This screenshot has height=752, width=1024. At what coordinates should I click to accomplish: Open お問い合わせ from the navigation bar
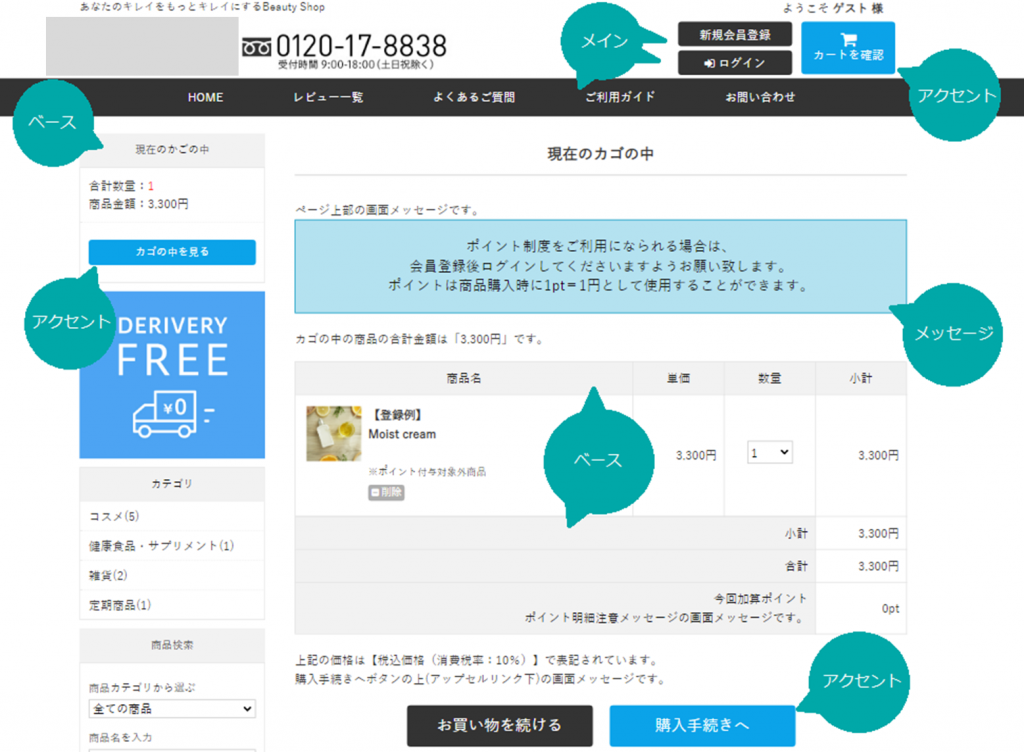(x=760, y=97)
